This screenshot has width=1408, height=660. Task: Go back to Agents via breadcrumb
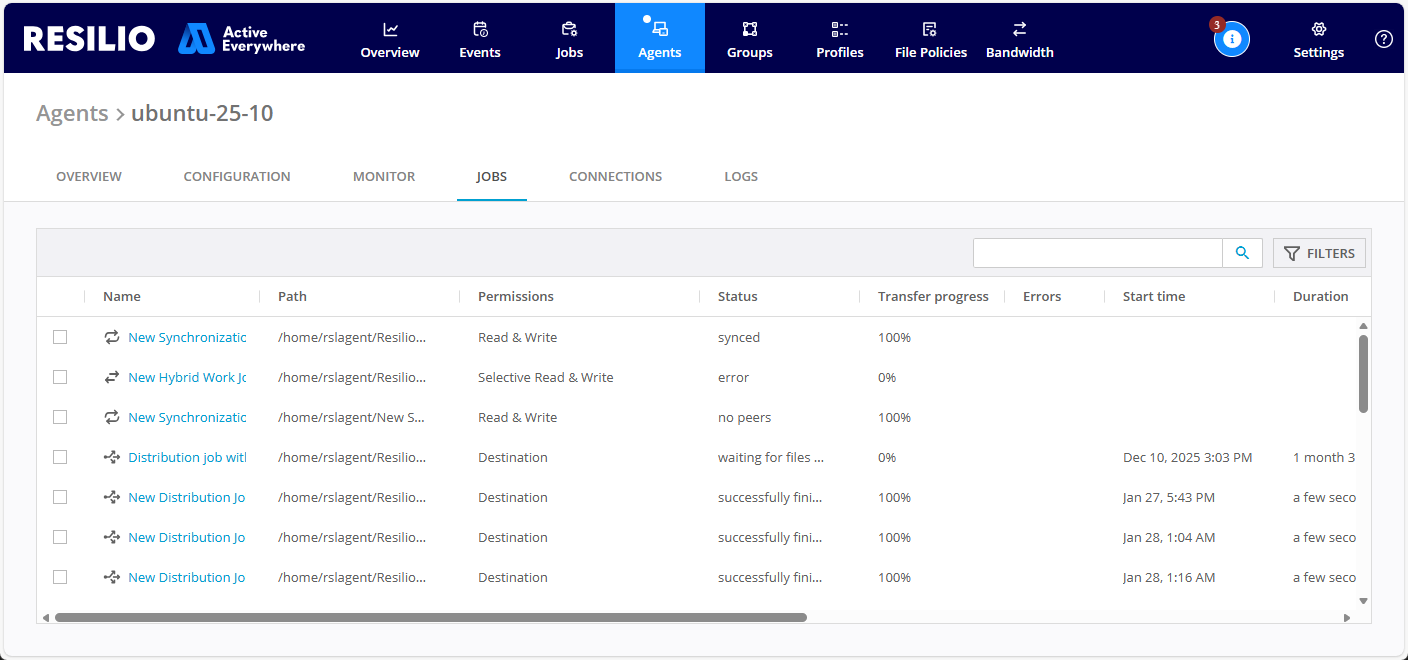point(72,113)
